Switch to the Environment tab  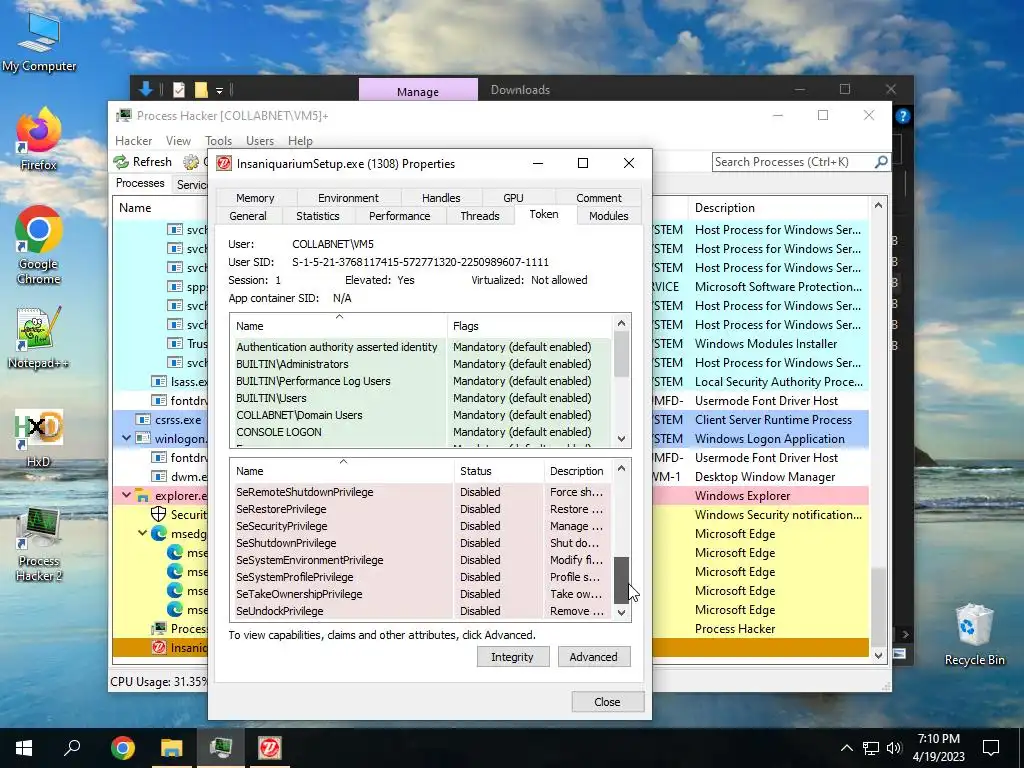tap(348, 197)
